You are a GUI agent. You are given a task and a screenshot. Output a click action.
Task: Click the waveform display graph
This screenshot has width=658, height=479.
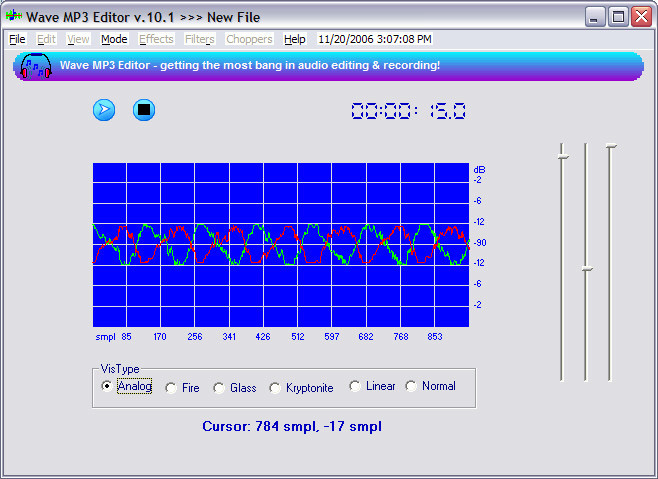[281, 245]
